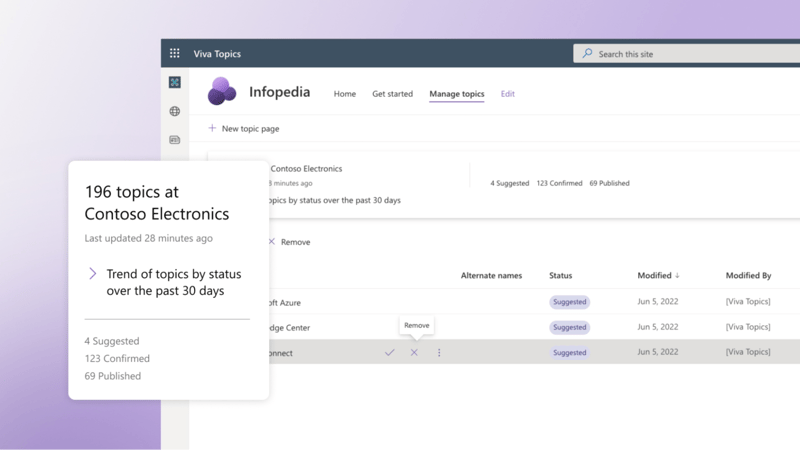Expand Trend of topics chevron in card
This screenshot has width=800, height=450.
click(x=92, y=273)
